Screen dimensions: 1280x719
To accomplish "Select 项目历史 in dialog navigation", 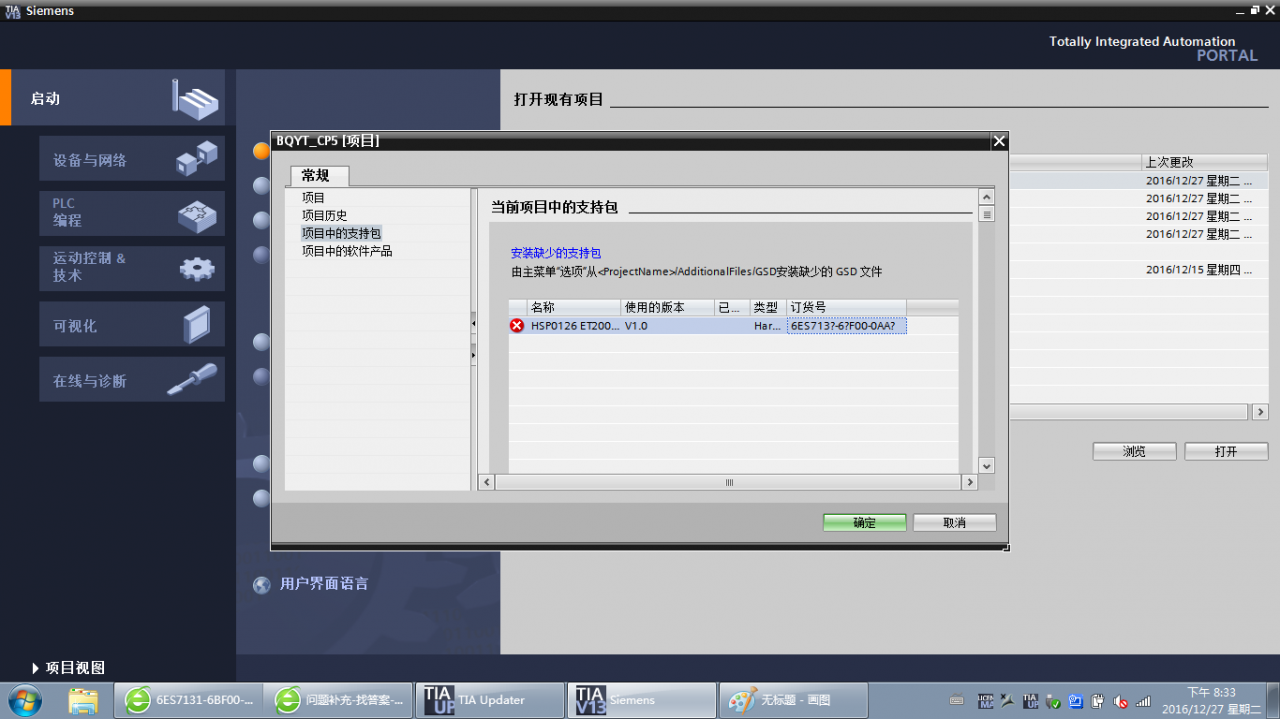I will (324, 215).
